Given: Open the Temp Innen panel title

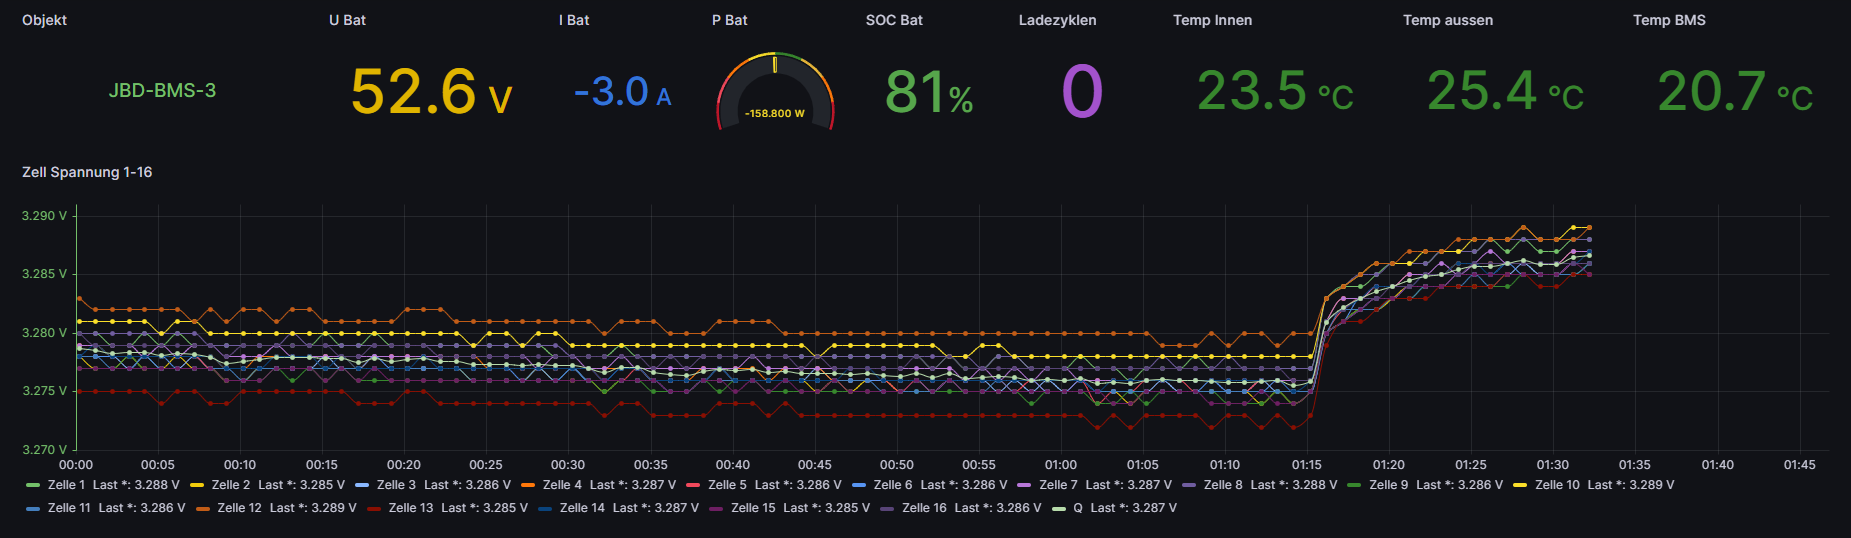Looking at the screenshot, I should (1212, 20).
